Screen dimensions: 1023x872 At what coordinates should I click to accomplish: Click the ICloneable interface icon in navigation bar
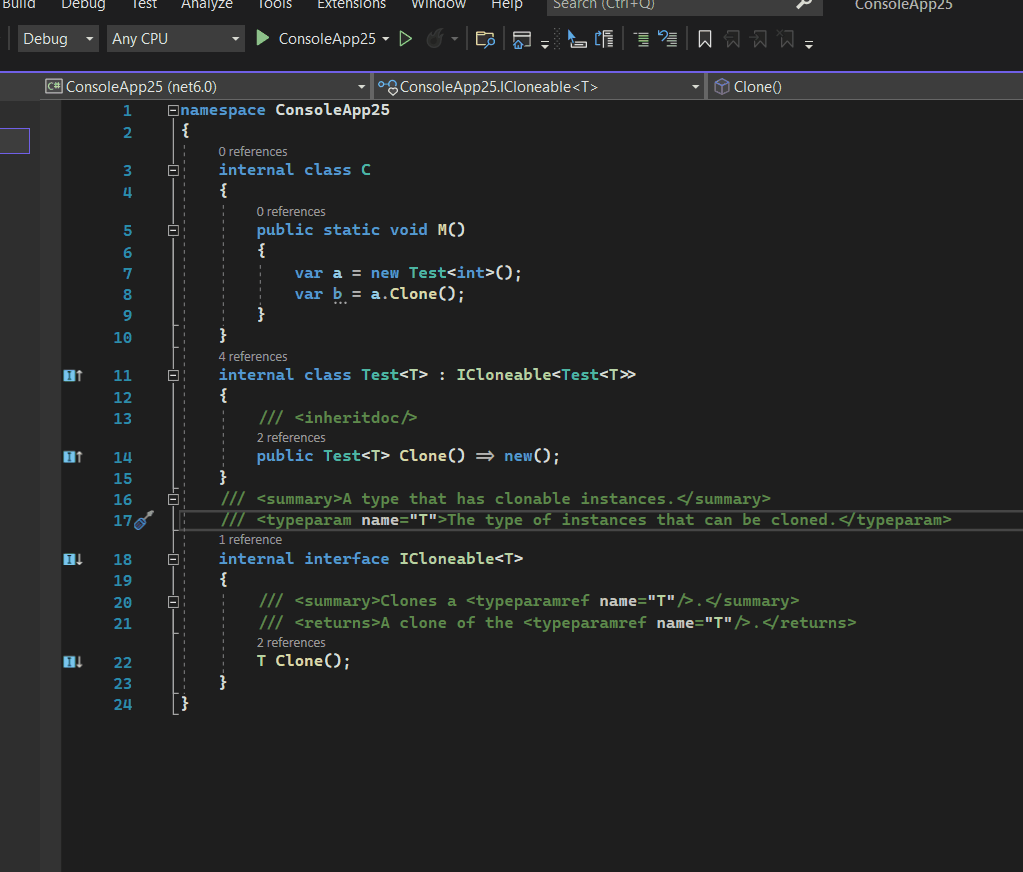pyautogui.click(x=388, y=87)
